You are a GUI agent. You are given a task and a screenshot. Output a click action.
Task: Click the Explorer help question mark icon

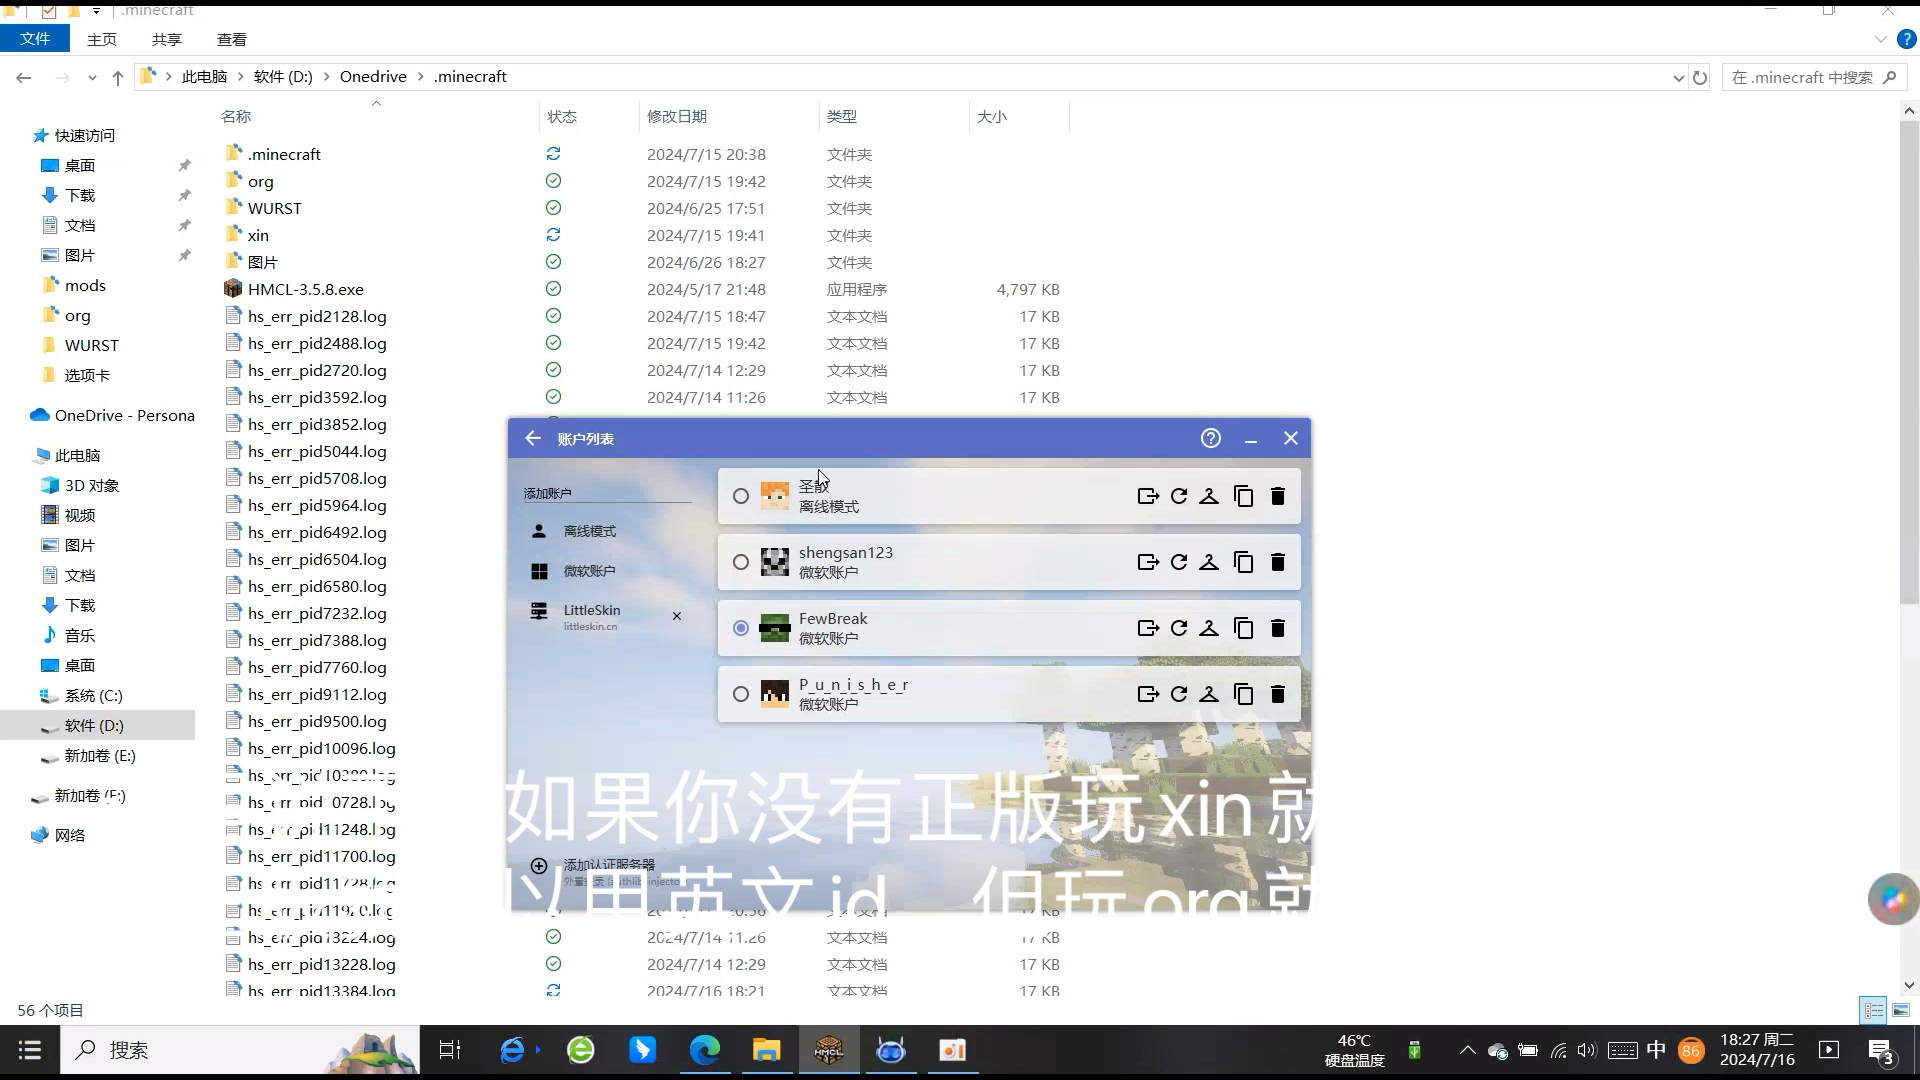point(1907,39)
